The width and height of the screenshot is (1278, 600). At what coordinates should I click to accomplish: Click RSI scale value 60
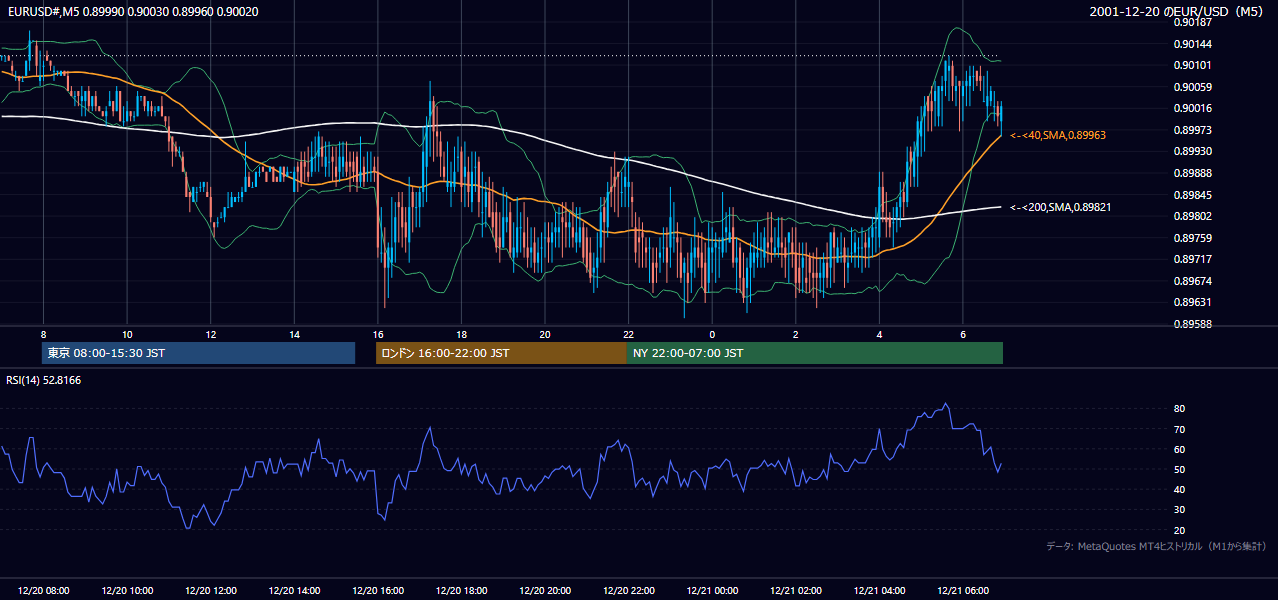1180,449
